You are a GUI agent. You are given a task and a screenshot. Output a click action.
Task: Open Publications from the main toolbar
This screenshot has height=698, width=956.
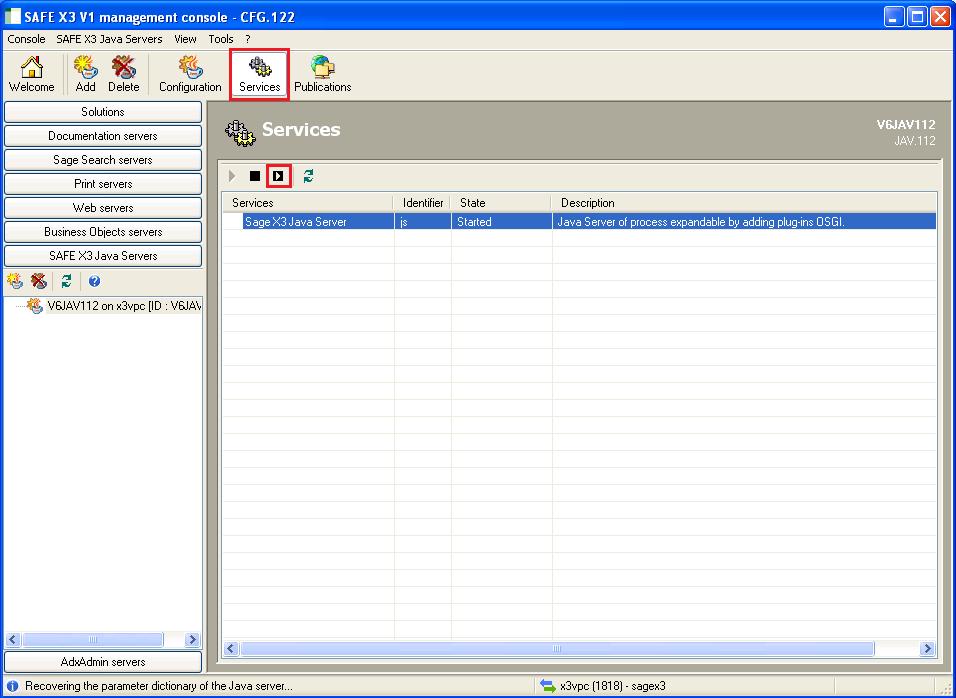(x=323, y=75)
